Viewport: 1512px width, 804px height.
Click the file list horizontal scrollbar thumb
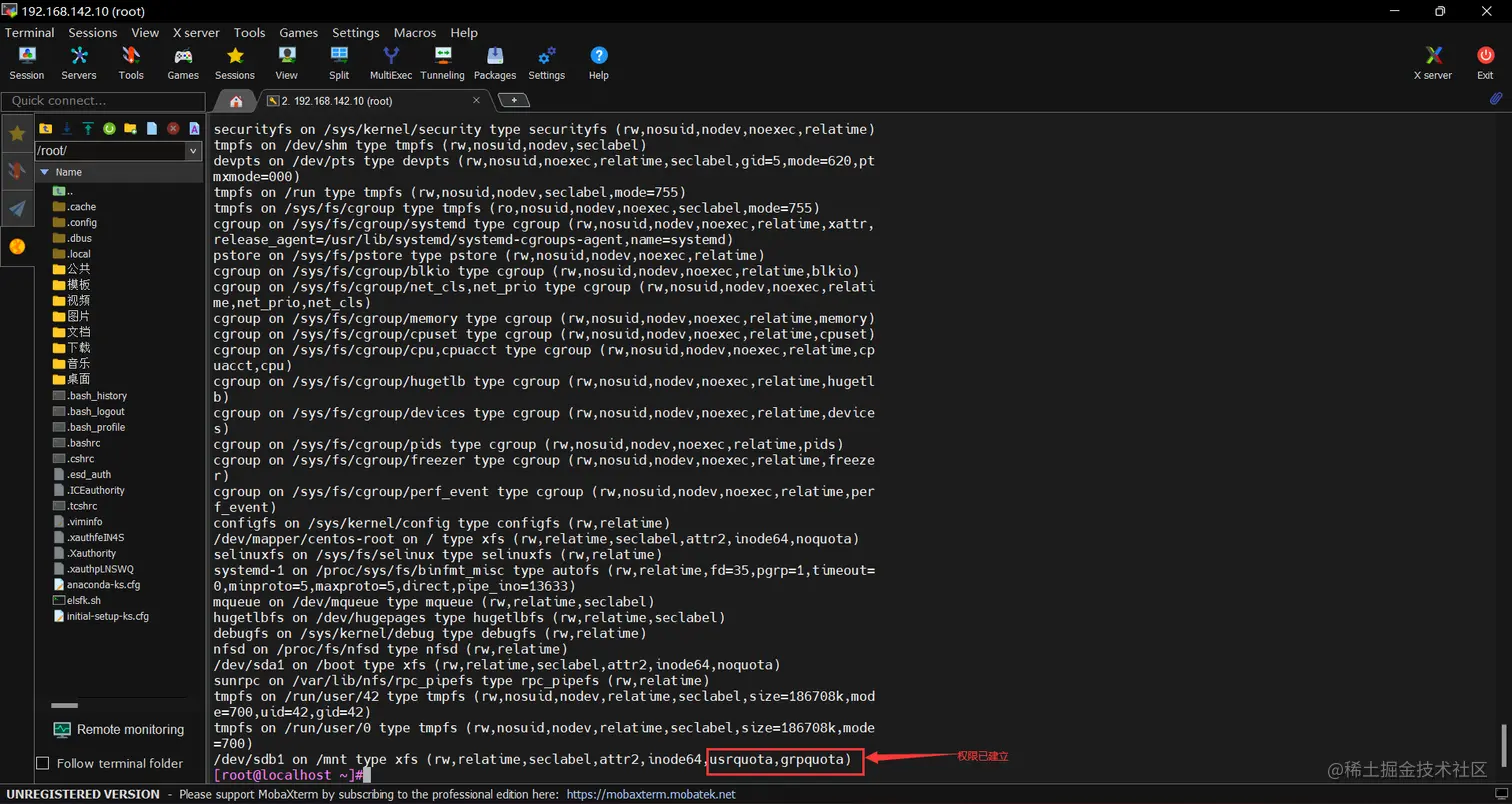click(x=64, y=705)
